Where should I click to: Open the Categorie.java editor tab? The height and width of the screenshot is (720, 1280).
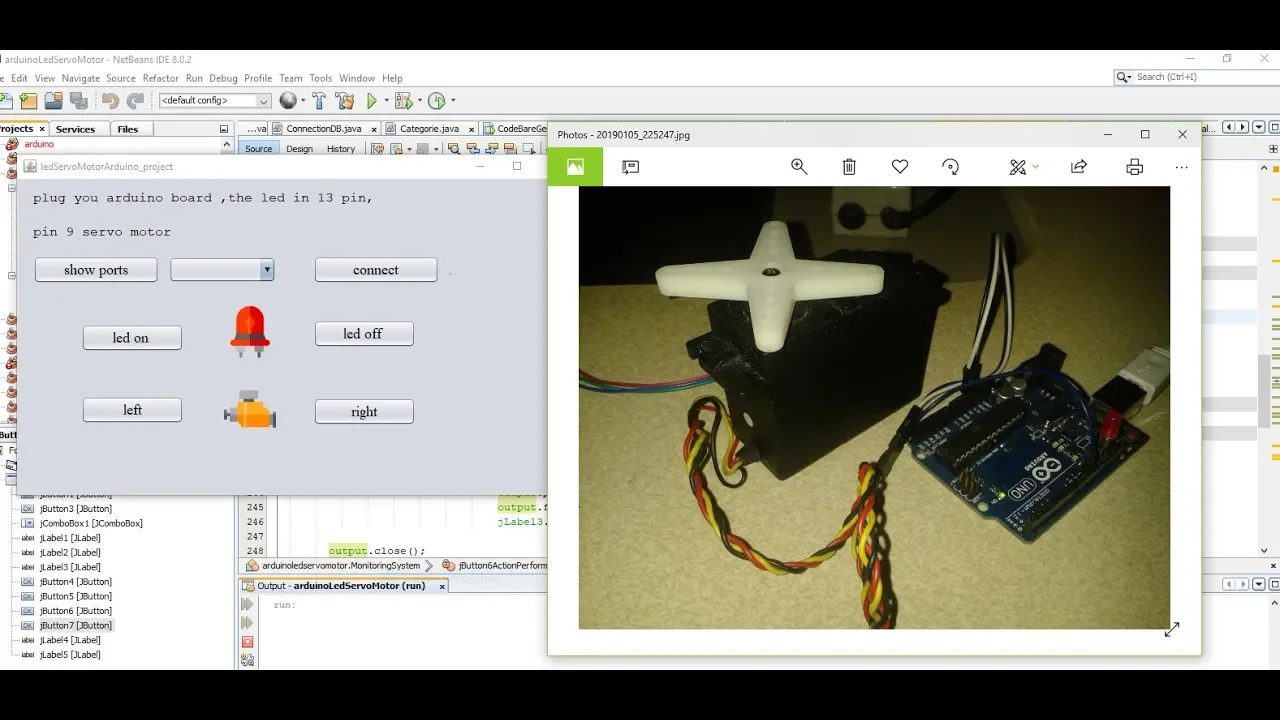428,129
